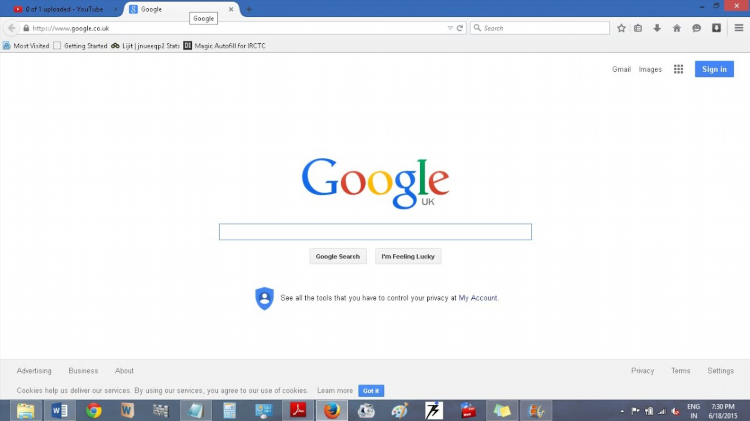Open the Settings footer link

click(720, 371)
